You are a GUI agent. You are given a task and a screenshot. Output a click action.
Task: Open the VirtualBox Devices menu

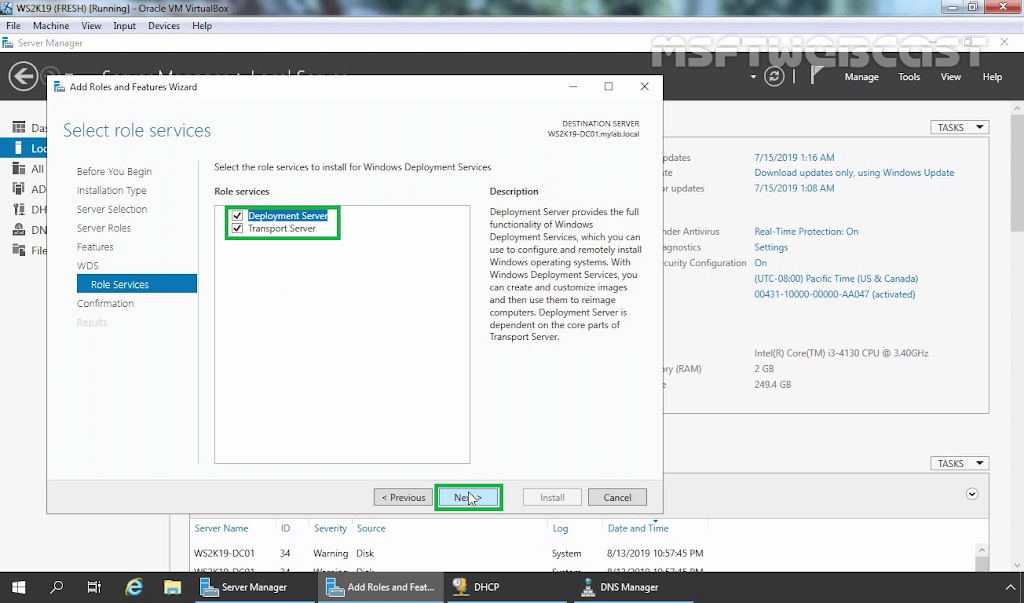[164, 25]
